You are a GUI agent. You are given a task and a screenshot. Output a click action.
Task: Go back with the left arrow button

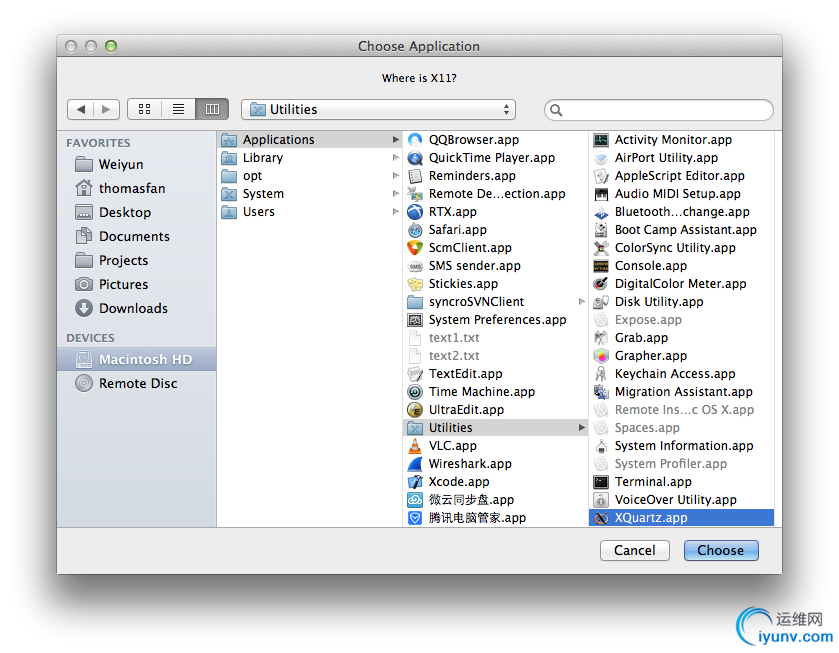81,109
